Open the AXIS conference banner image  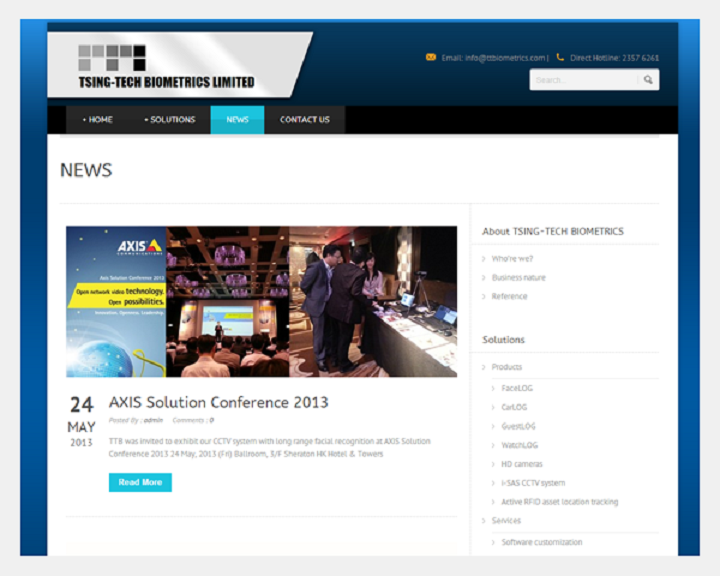(261, 301)
